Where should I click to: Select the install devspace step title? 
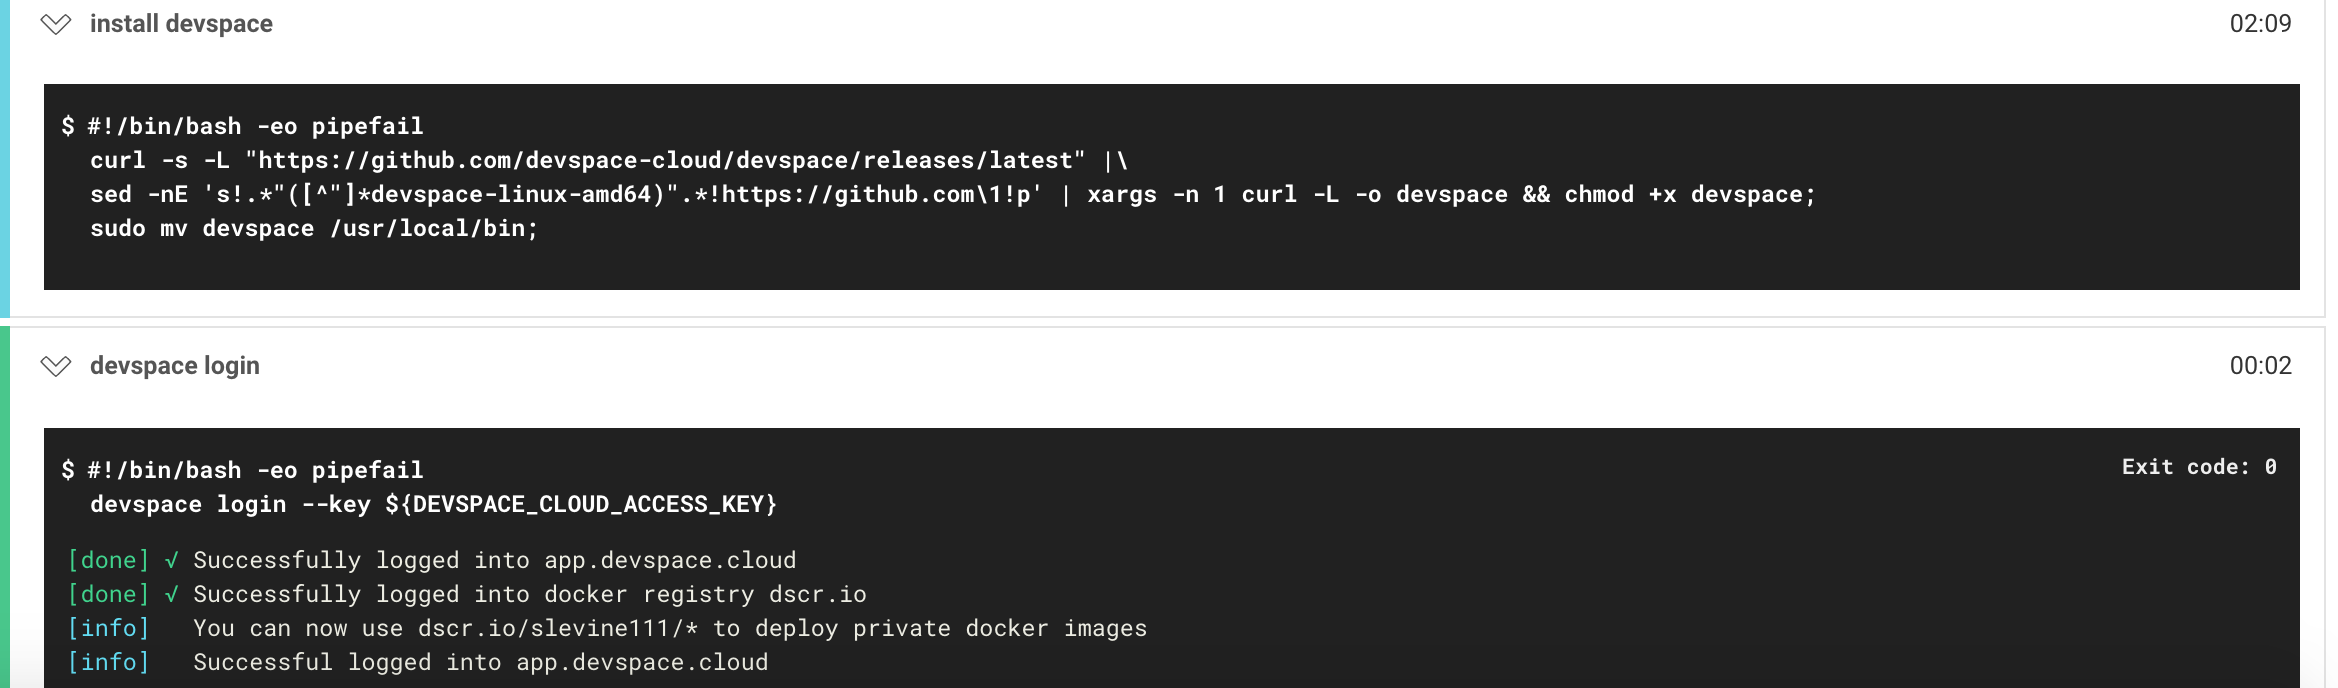tap(181, 23)
